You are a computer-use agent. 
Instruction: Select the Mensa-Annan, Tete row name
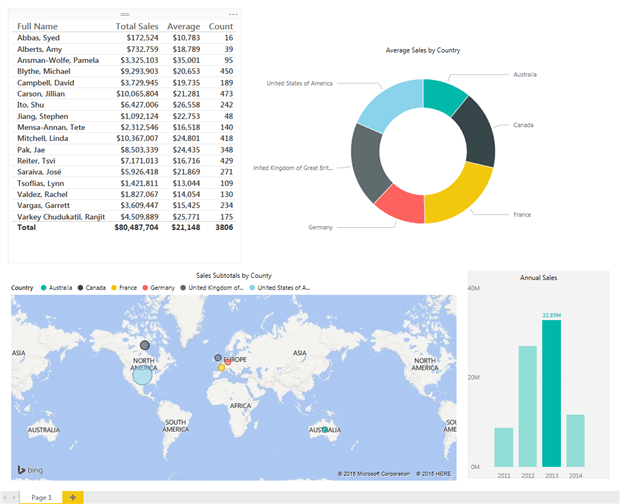[51, 127]
